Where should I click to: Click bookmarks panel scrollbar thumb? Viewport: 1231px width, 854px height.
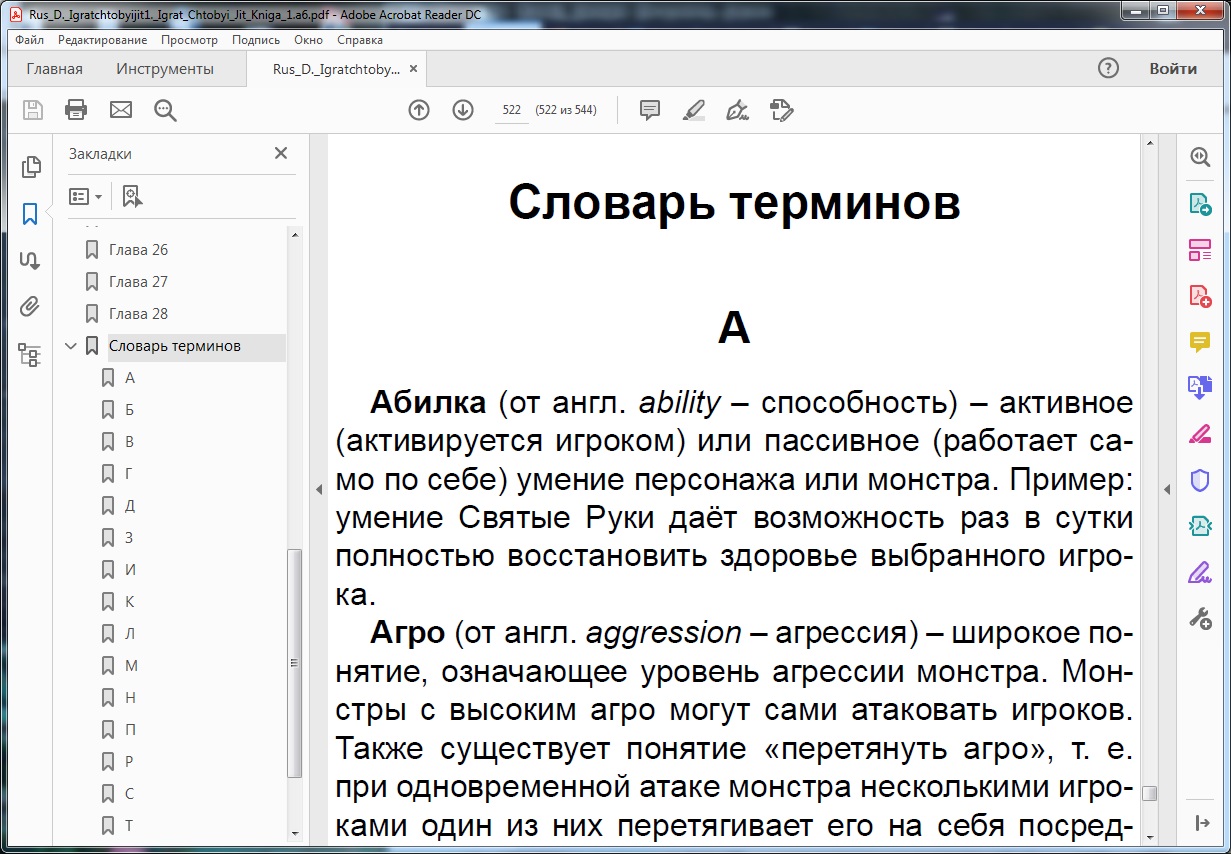(294, 663)
